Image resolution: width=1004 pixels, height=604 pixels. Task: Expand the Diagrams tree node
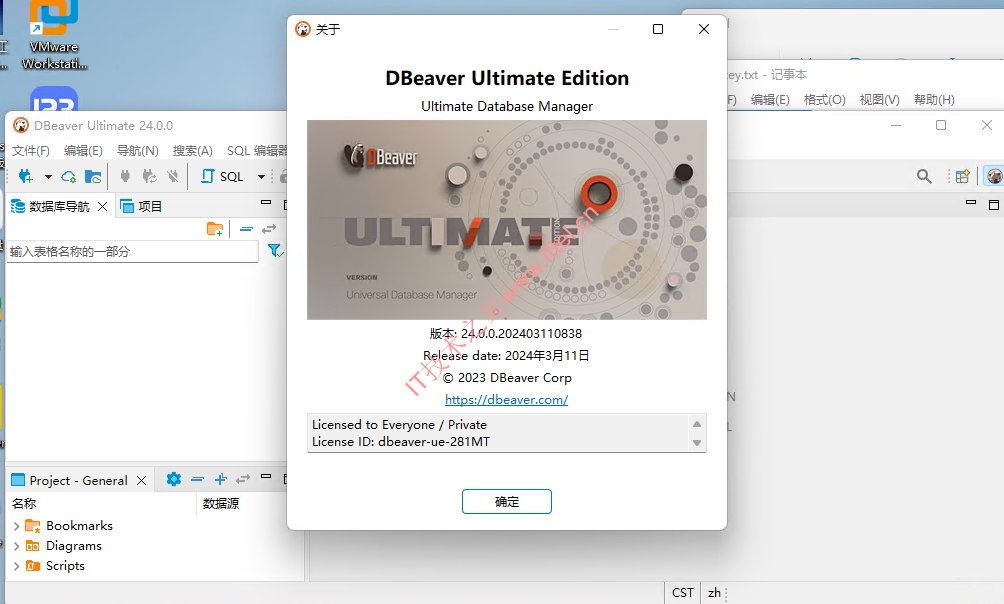[17, 546]
